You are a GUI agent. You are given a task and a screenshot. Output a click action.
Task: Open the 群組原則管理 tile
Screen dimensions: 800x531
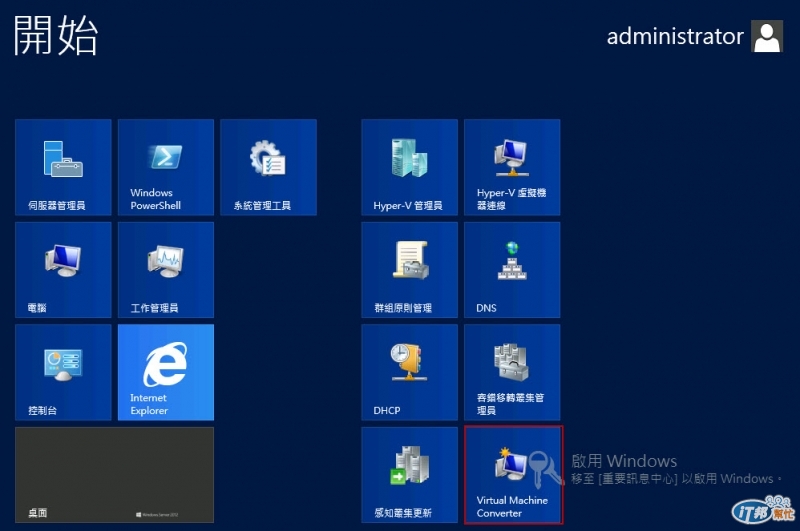409,270
